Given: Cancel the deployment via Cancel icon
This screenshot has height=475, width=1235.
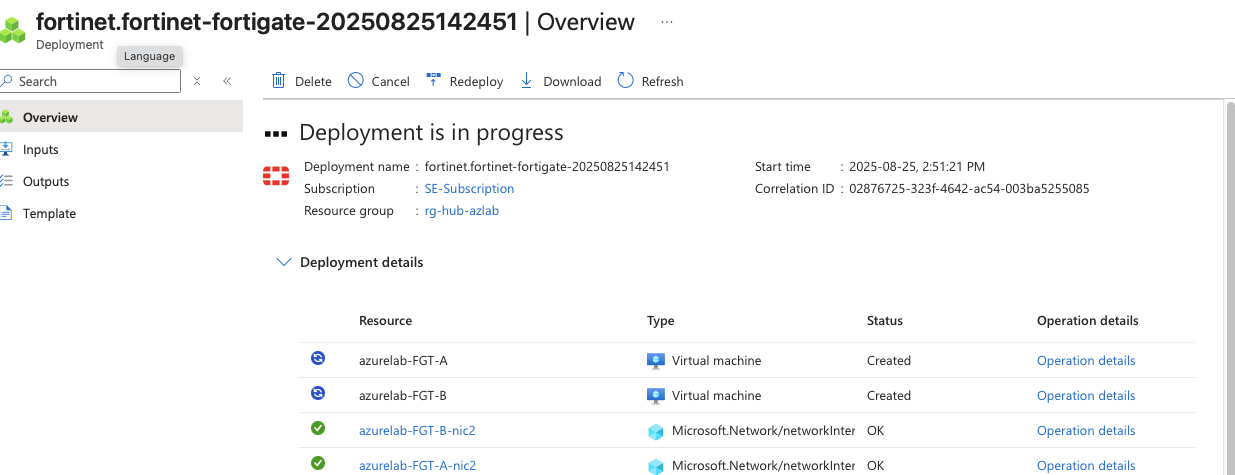Looking at the screenshot, I should (x=356, y=81).
